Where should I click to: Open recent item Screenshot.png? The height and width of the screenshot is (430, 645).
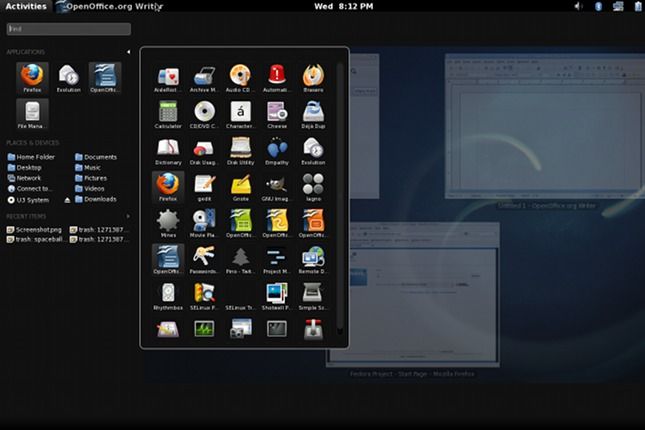pos(35,230)
